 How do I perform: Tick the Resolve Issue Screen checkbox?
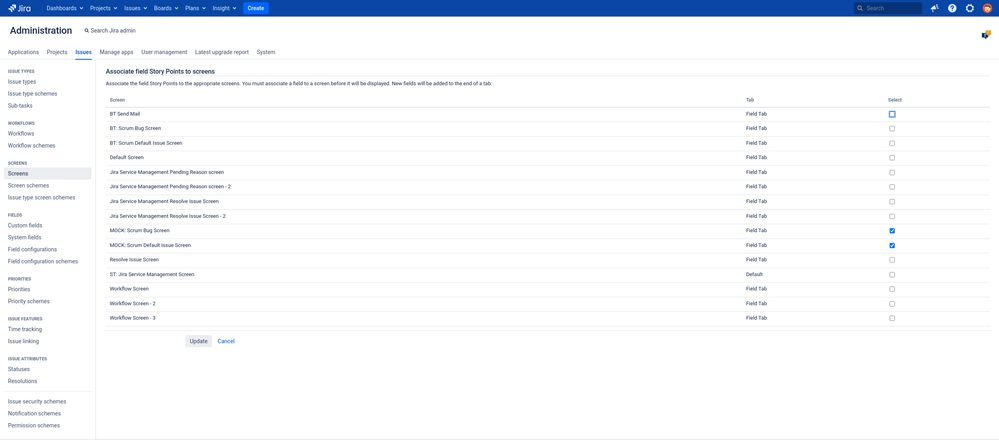[892, 260]
